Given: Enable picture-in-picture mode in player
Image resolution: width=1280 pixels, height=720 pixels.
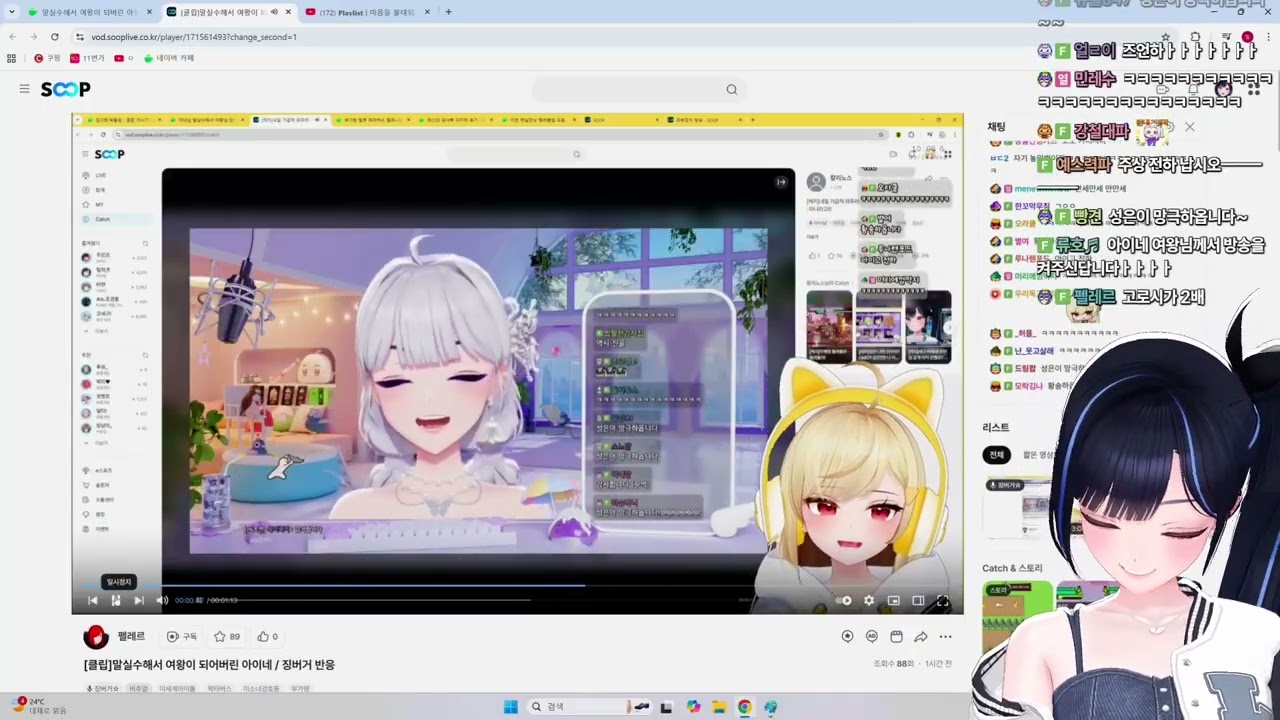Looking at the screenshot, I should coord(893,600).
